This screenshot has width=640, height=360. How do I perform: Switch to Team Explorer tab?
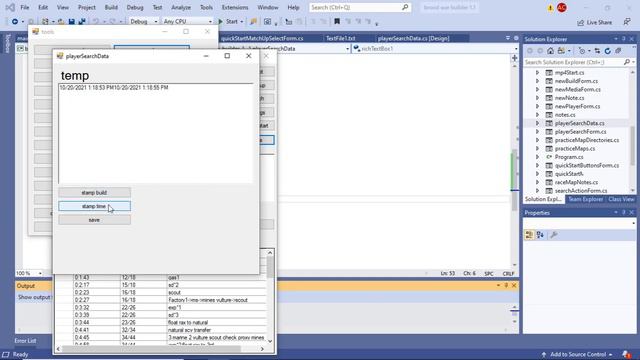[x=585, y=199]
